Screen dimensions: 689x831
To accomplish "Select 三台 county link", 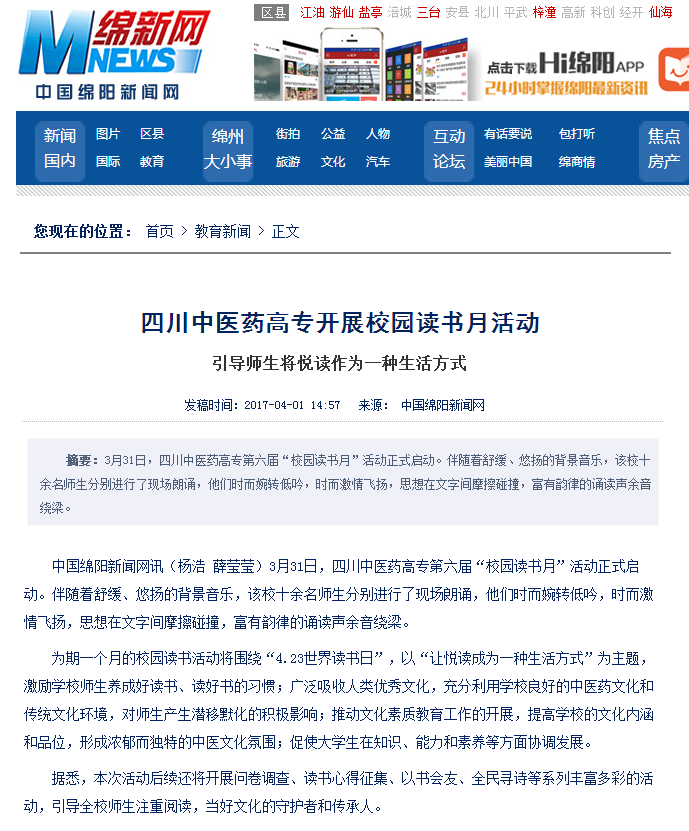I will pyautogui.click(x=429, y=12).
